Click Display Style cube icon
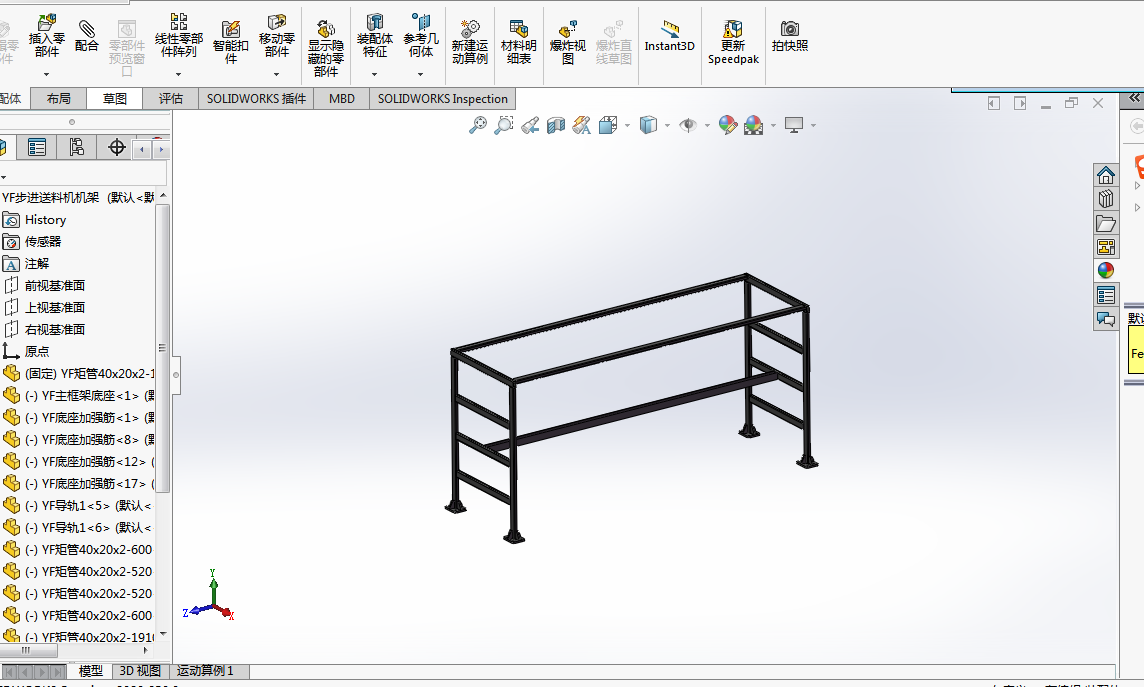The image size is (1144, 687). 648,125
